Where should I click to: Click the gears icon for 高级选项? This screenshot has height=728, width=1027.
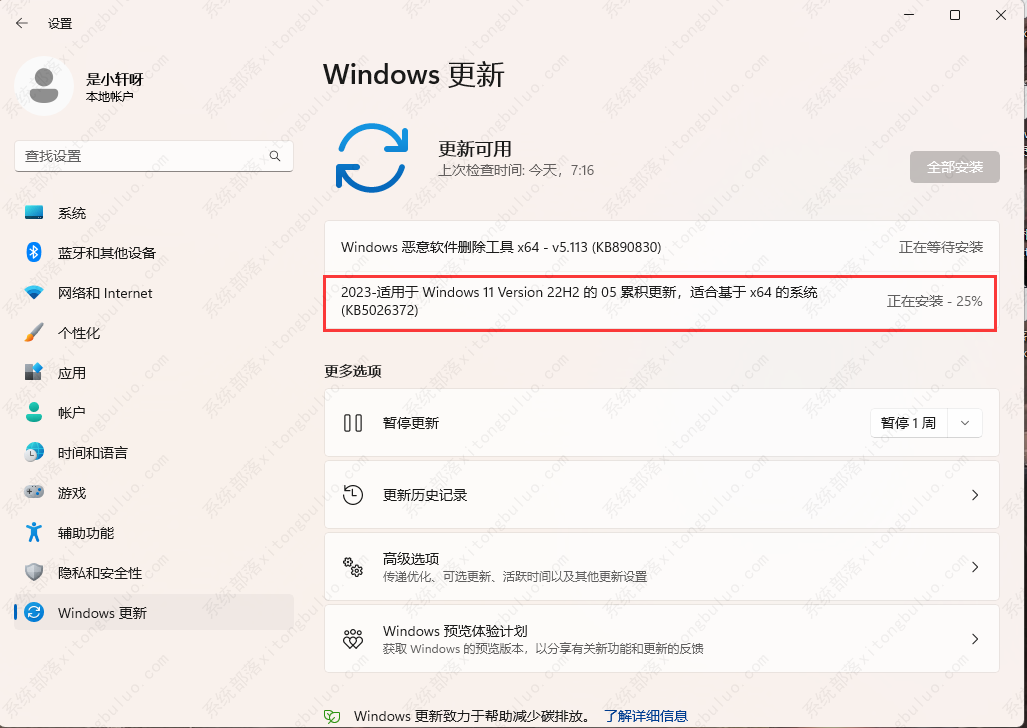353,567
